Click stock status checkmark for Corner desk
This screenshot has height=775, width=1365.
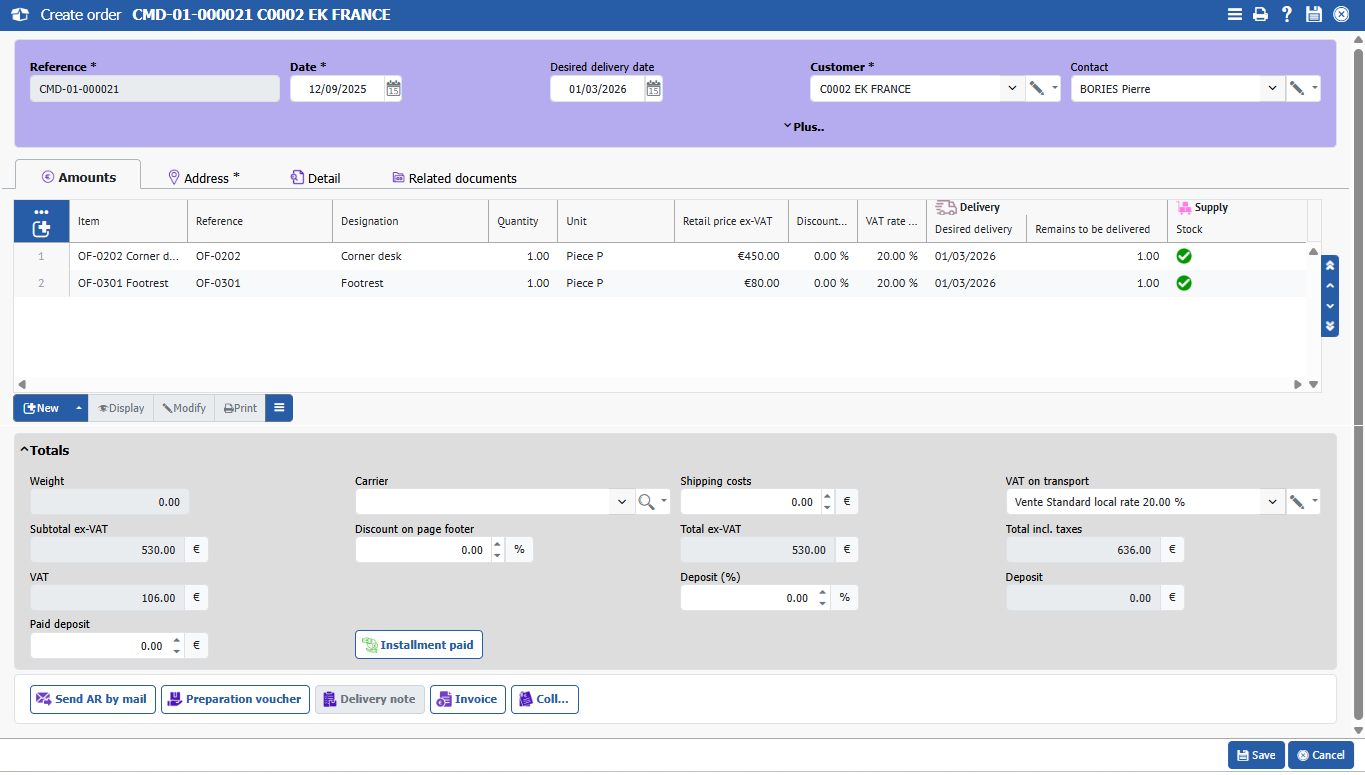[1184, 256]
